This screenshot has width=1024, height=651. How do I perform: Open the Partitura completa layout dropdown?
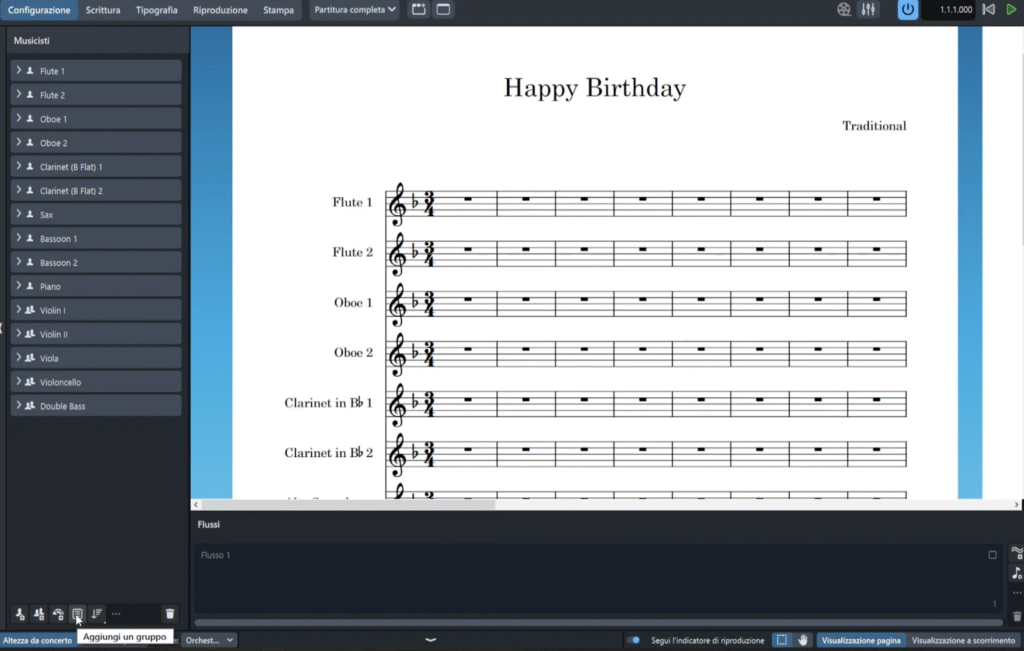[354, 10]
